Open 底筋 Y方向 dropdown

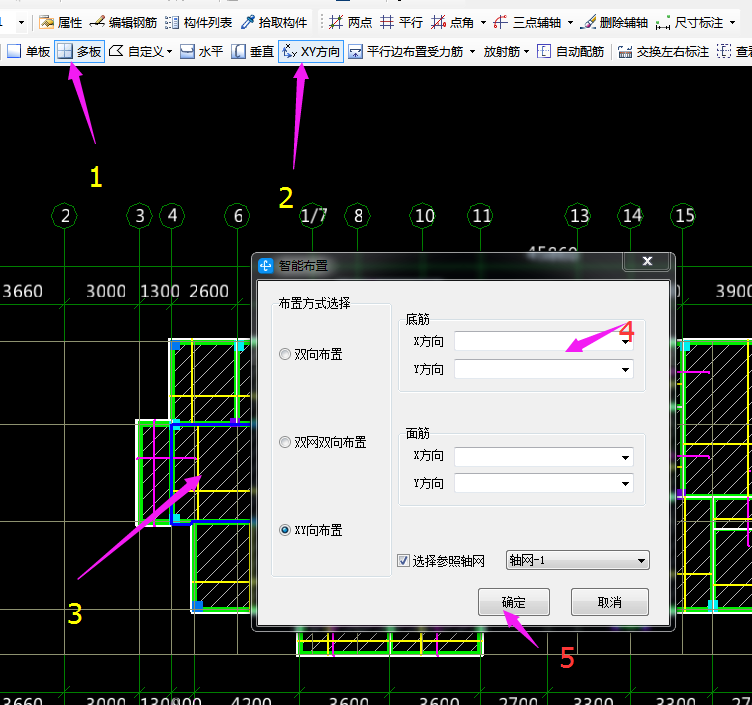tap(543, 369)
